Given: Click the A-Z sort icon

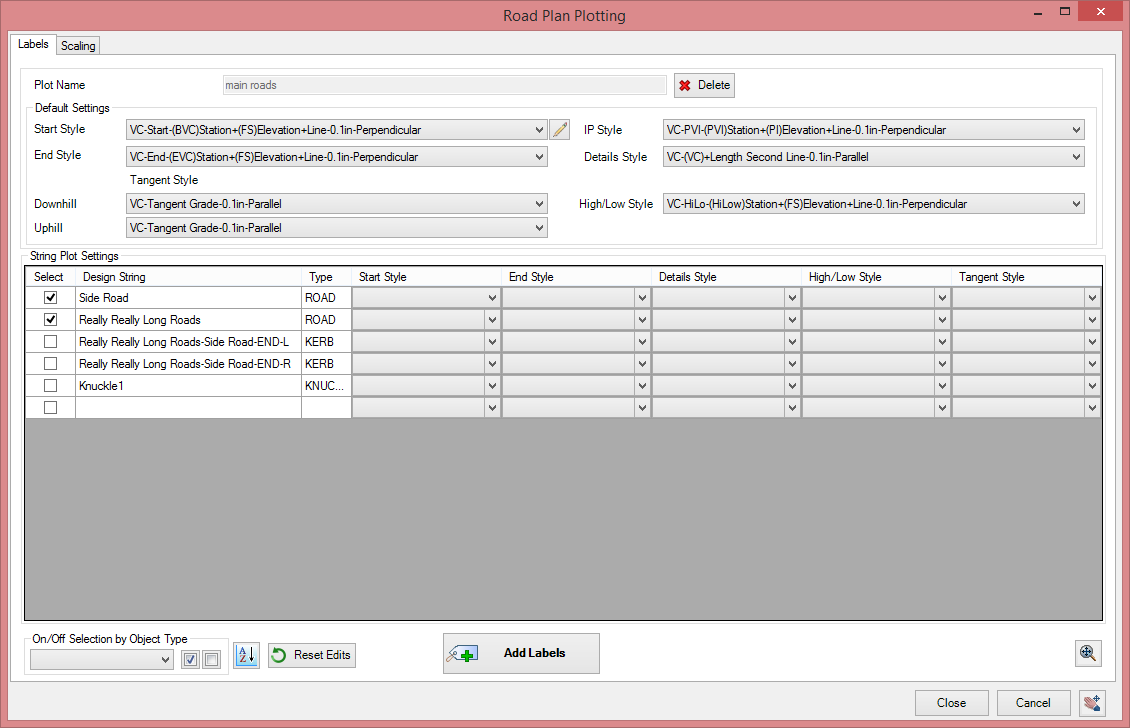Looking at the screenshot, I should click(246, 655).
